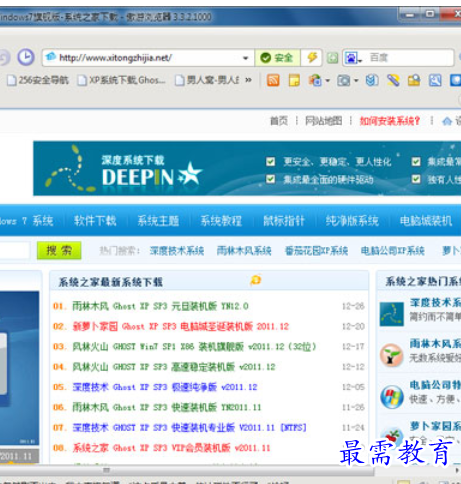Click the yellow folder-lock toolbar icon
Viewport: 461px width, 484px height.
pyautogui.click(x=414, y=80)
